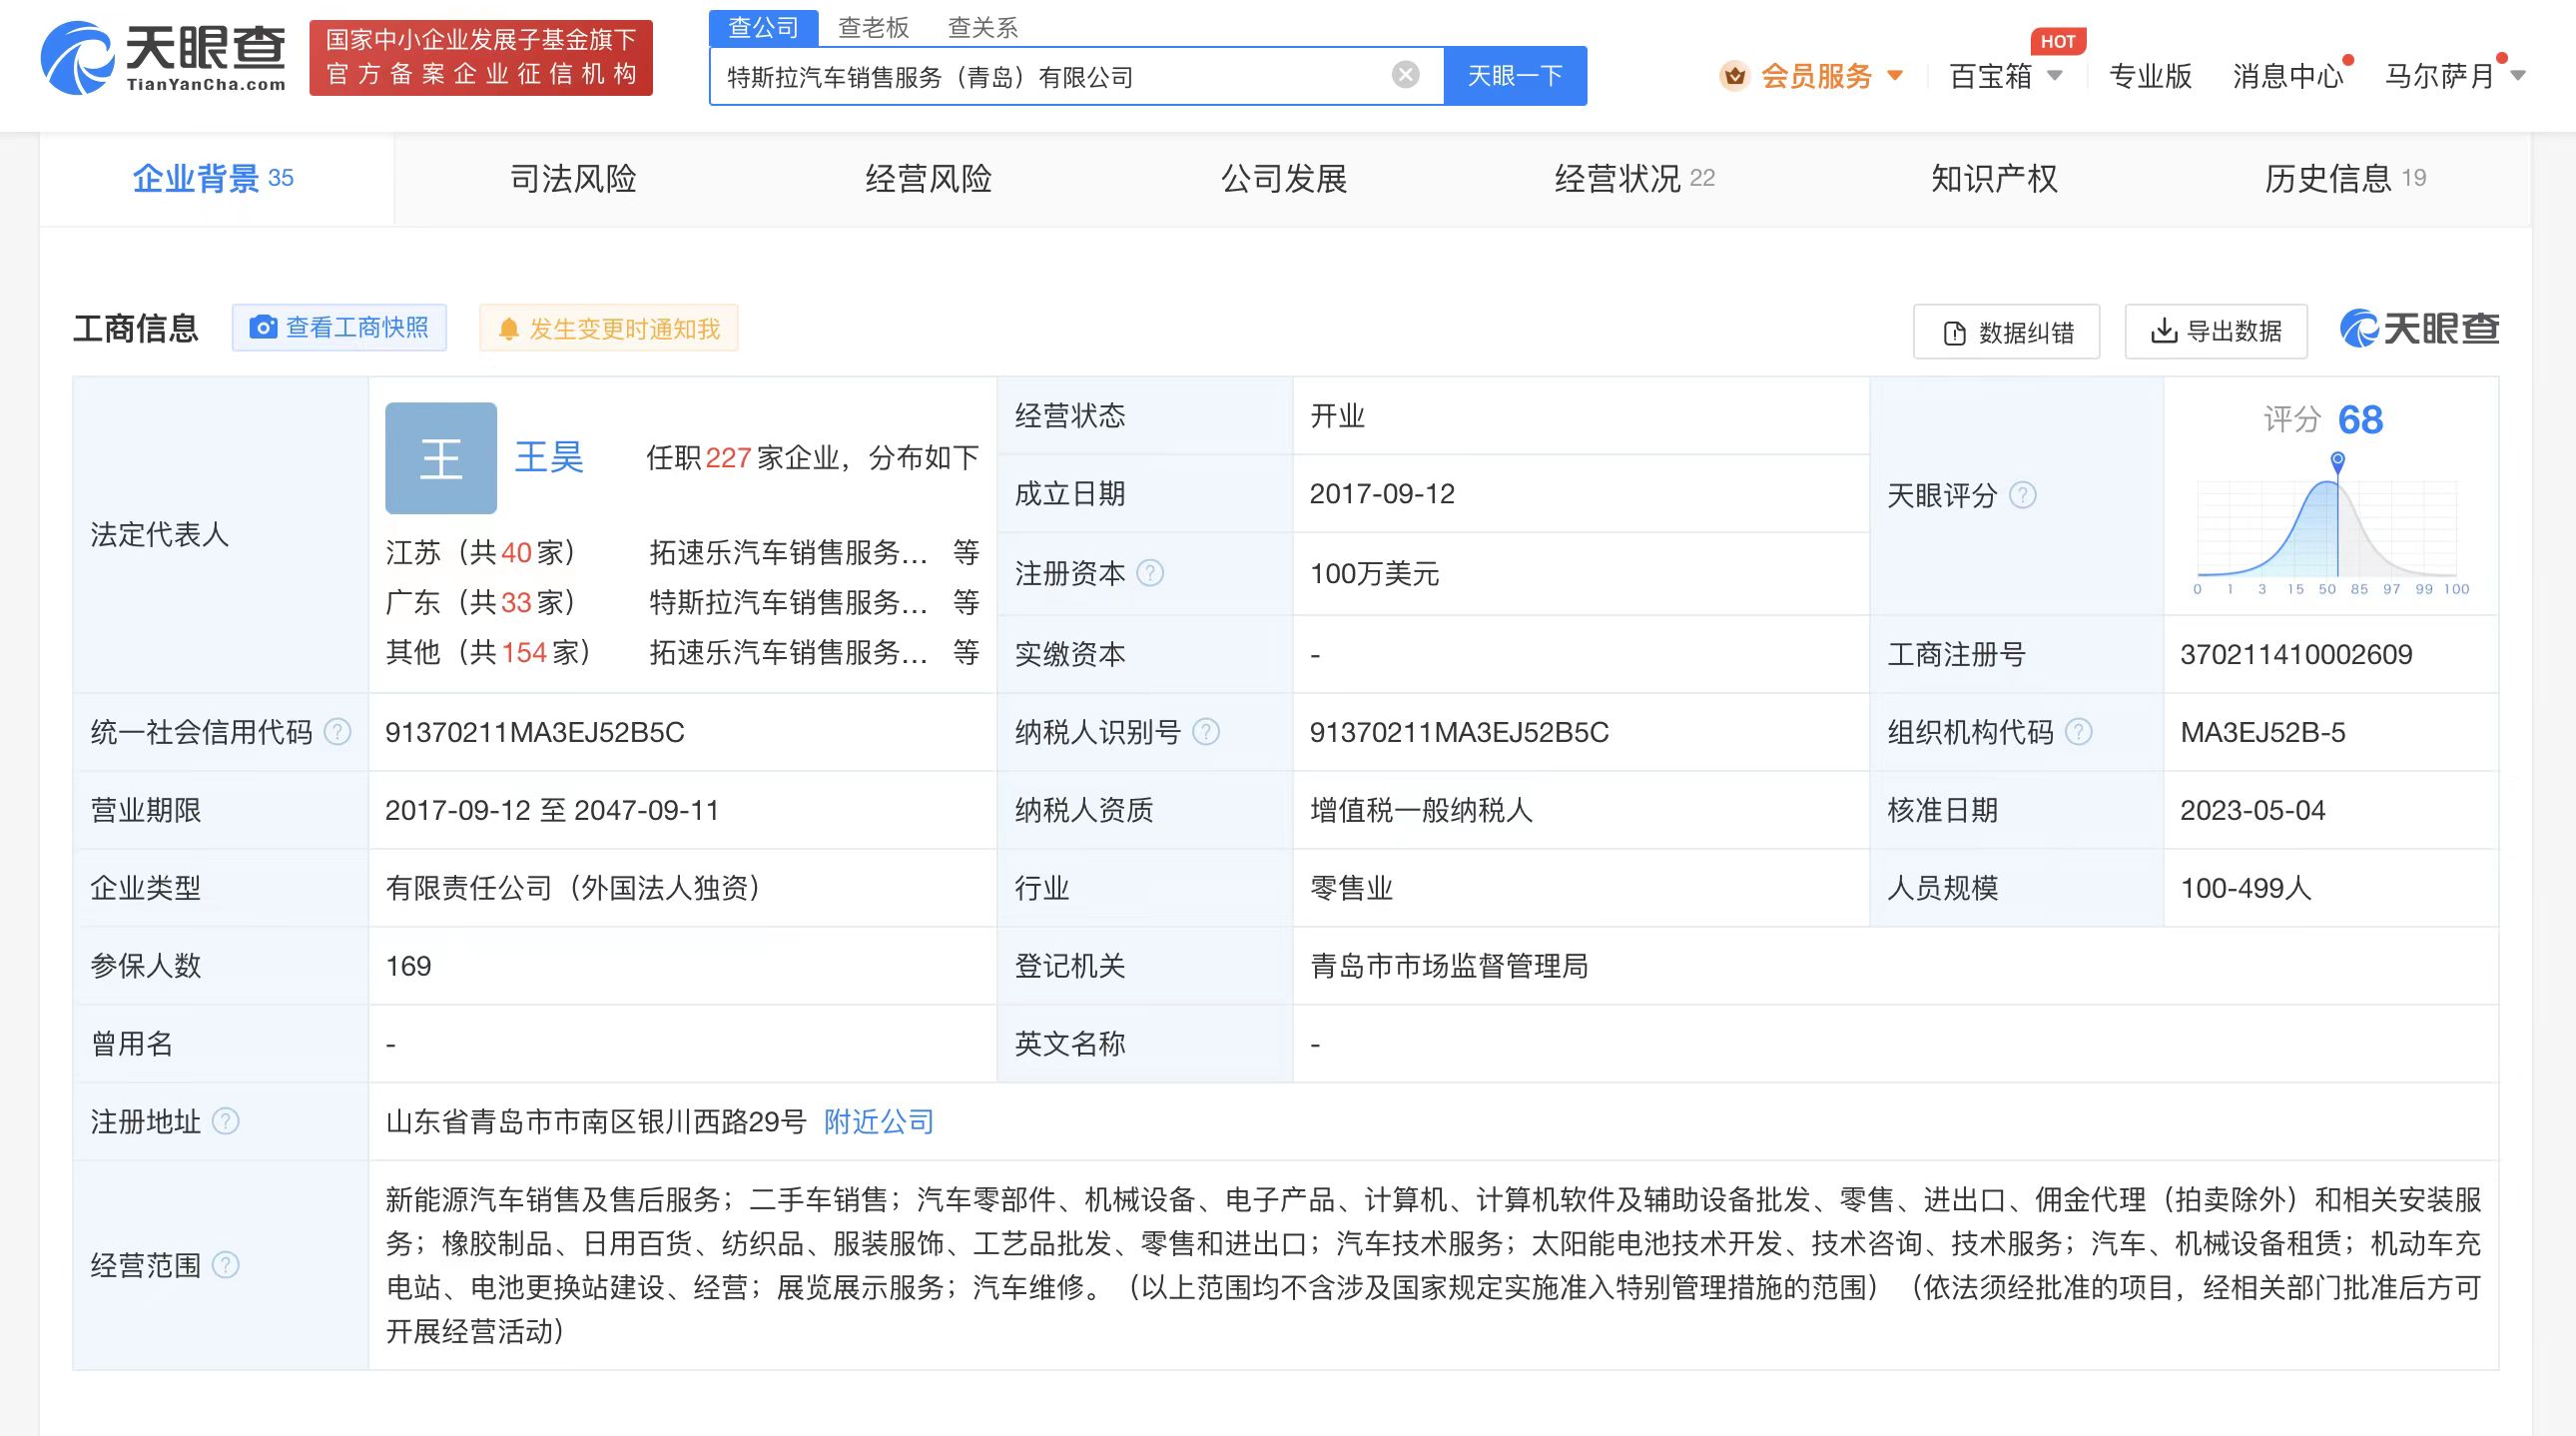Click the TianYanCha logo in the header
2576x1436 pixels.
[x=163, y=58]
